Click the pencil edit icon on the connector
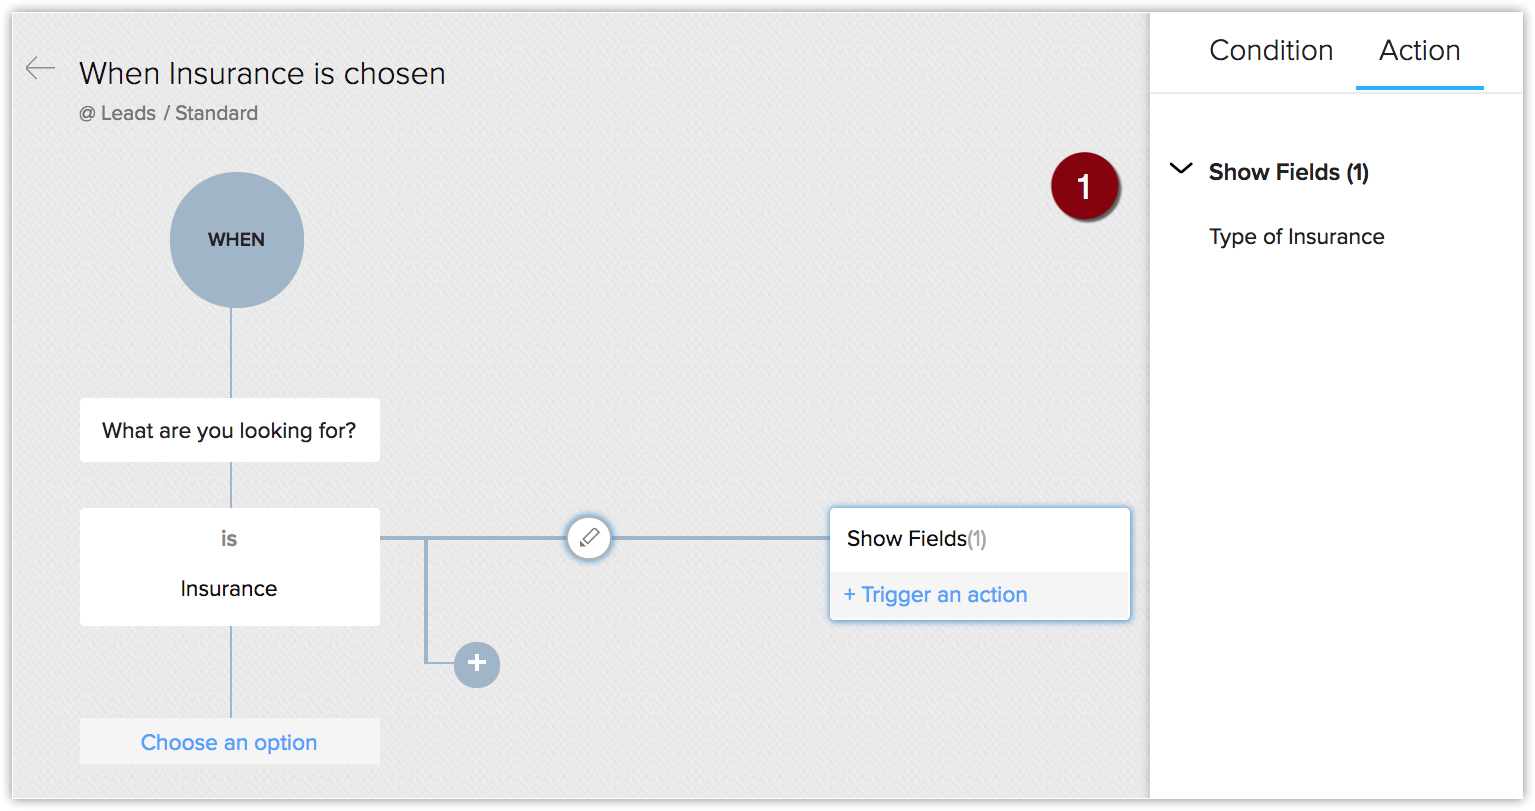 click(x=589, y=538)
